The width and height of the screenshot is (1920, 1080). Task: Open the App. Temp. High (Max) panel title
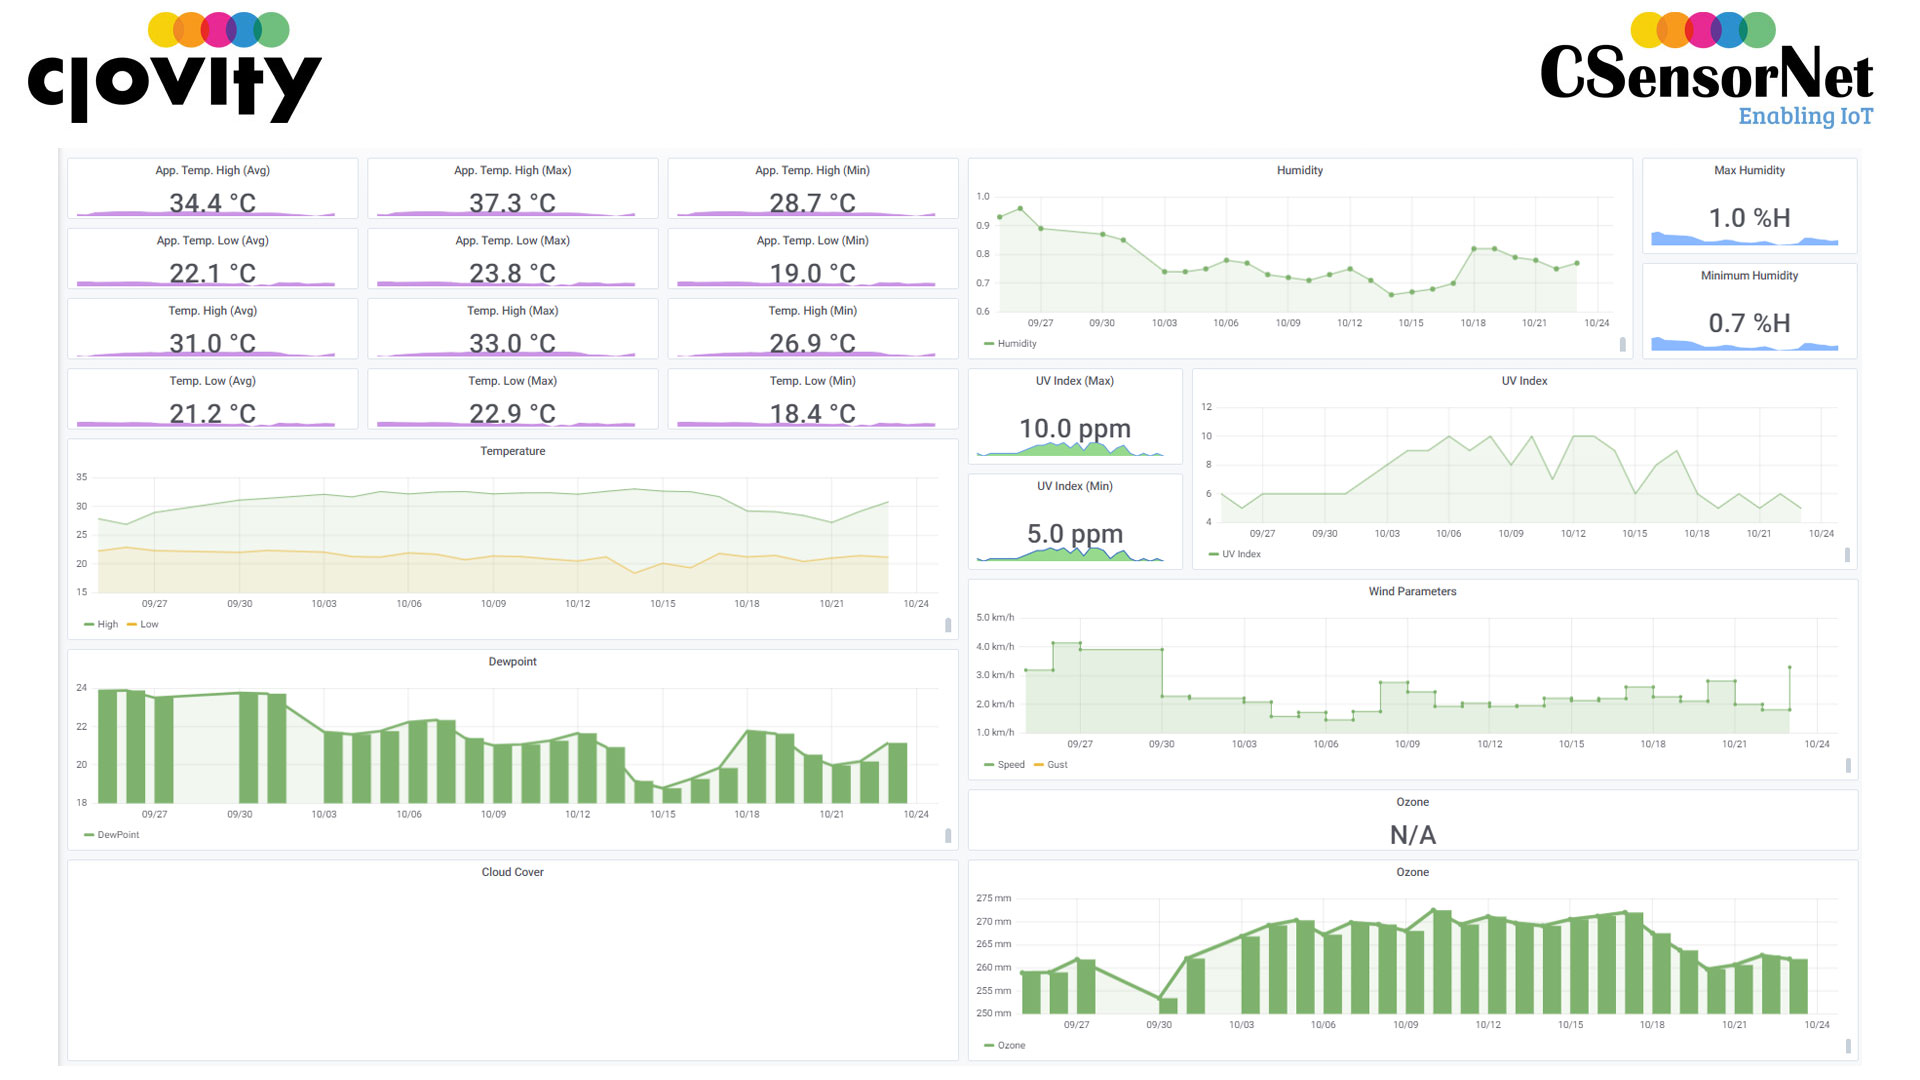[x=512, y=171]
